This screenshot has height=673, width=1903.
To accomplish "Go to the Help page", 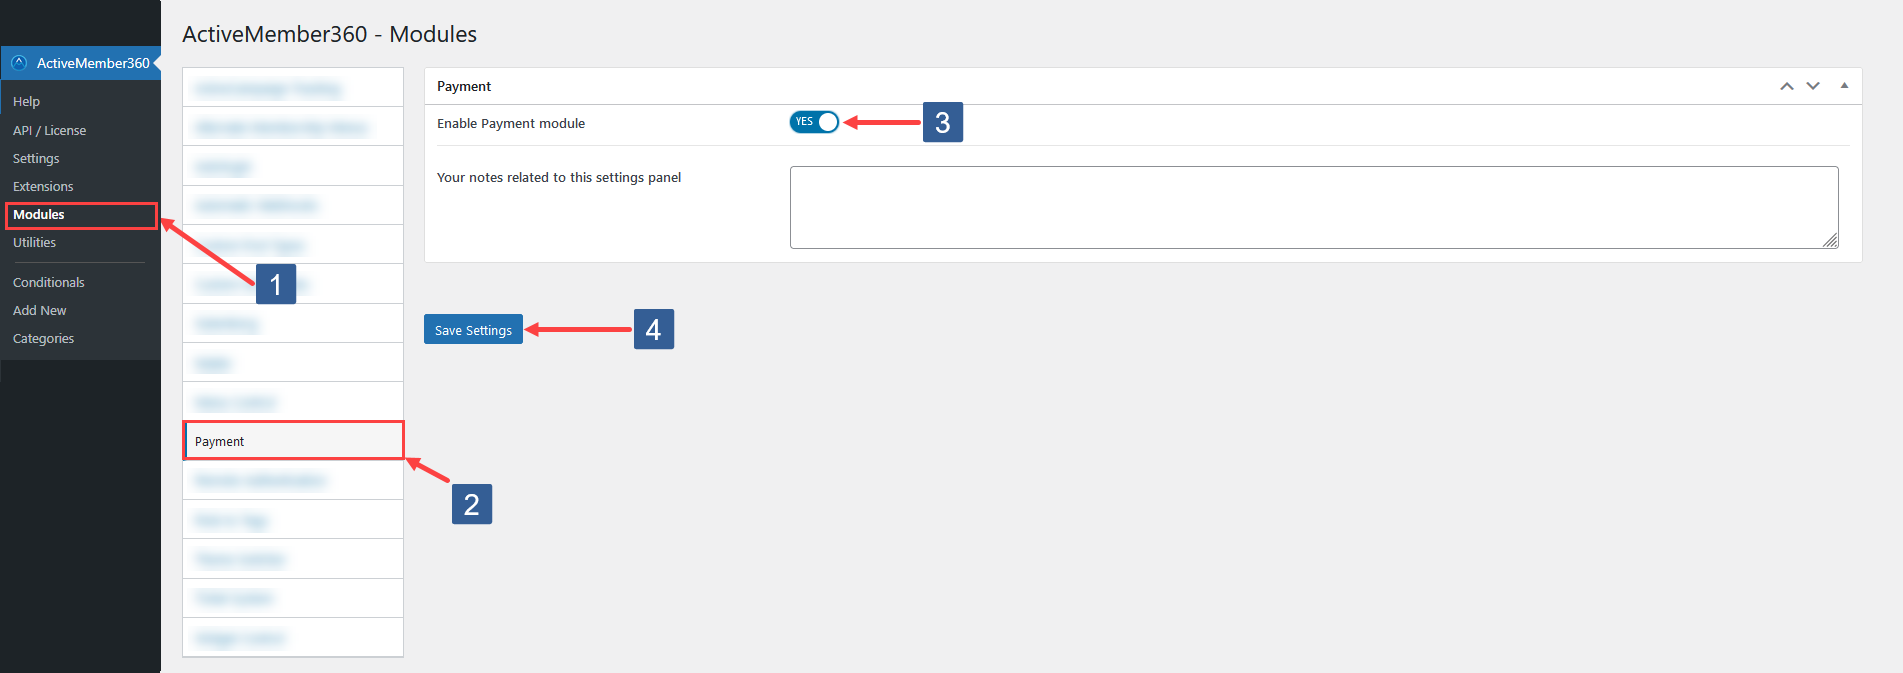I will click(x=24, y=100).
